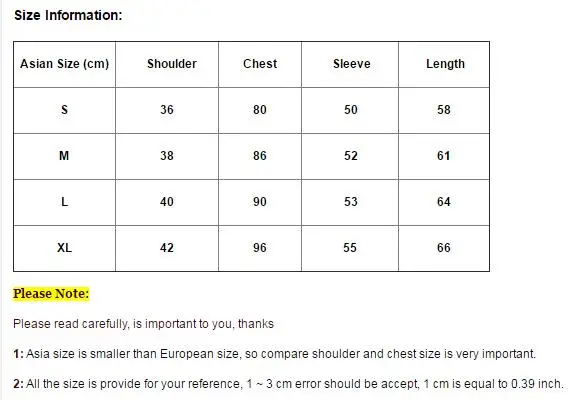This screenshot has width=579, height=400.
Task: Select the M size row label
Action: (x=64, y=156)
